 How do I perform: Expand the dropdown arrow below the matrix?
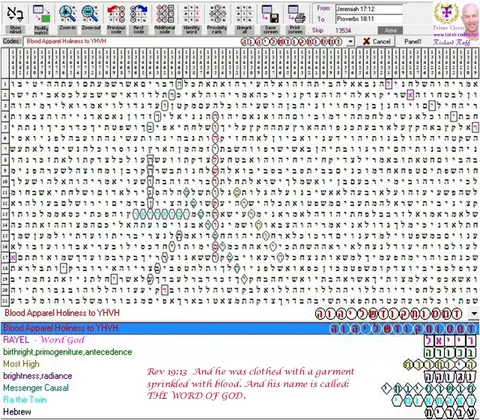474,313
